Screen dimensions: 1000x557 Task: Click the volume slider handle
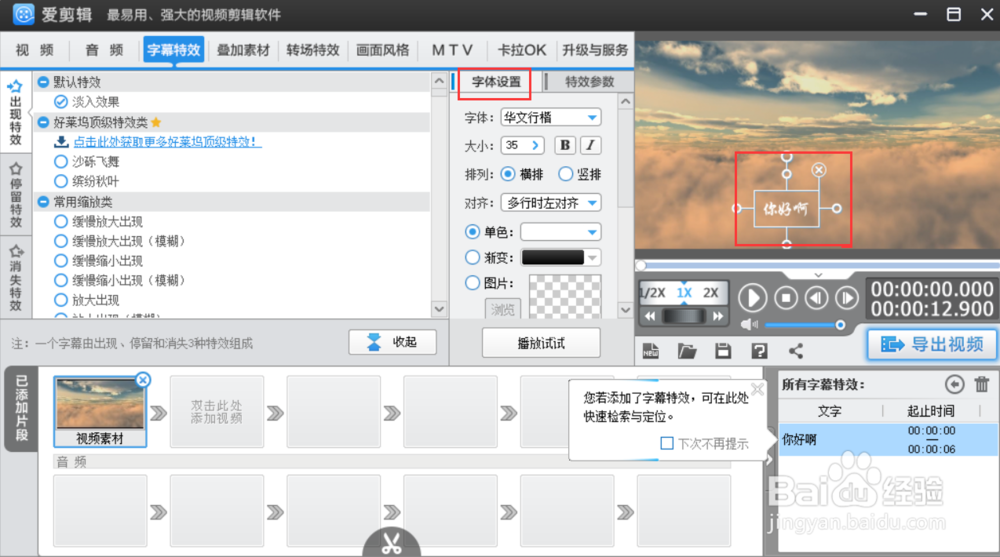tap(841, 325)
